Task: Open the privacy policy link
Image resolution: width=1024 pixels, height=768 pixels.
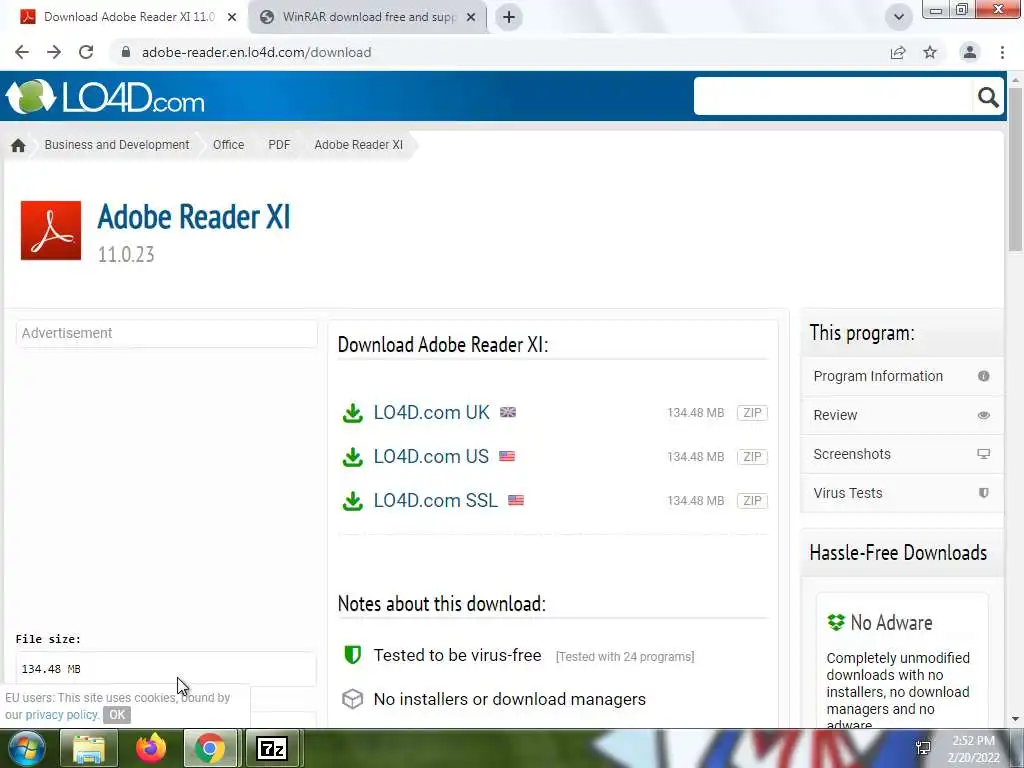Action: click(61, 714)
